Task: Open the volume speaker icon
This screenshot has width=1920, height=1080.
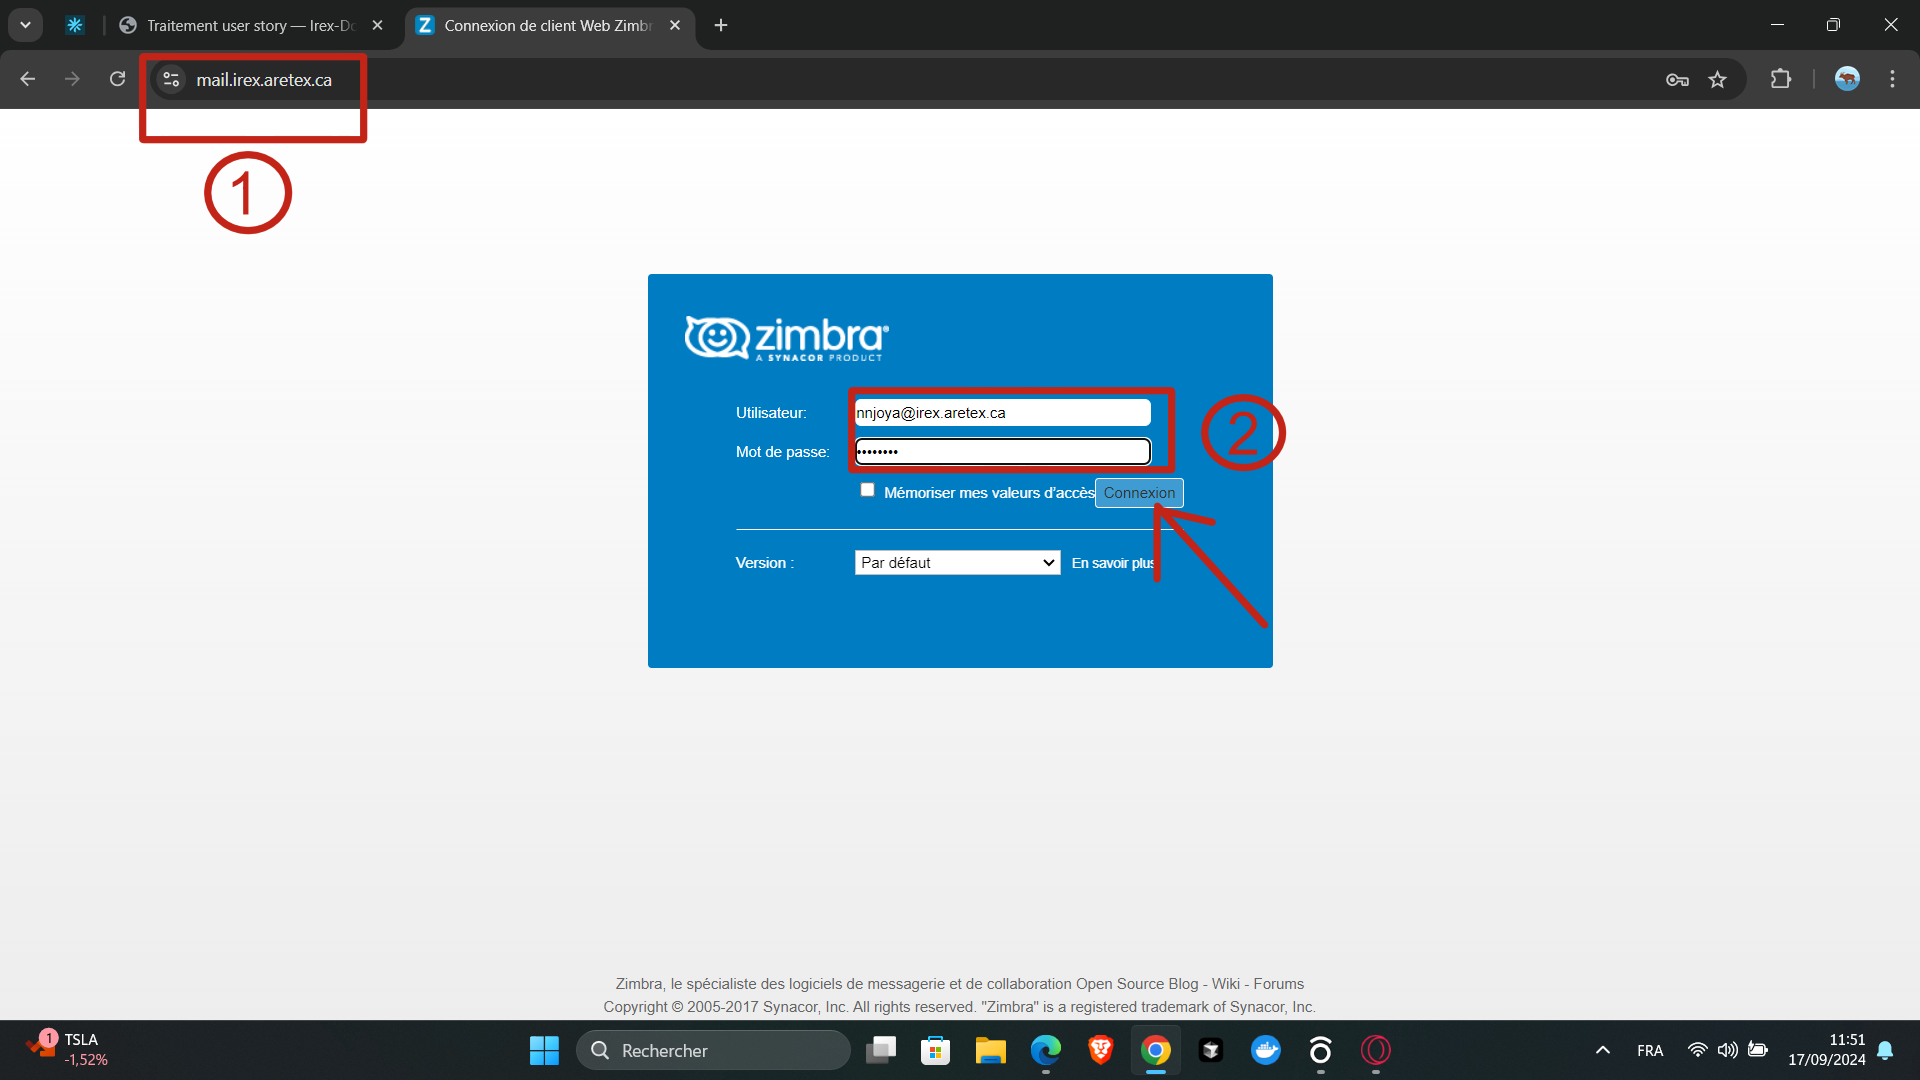Action: pos(1727,1050)
